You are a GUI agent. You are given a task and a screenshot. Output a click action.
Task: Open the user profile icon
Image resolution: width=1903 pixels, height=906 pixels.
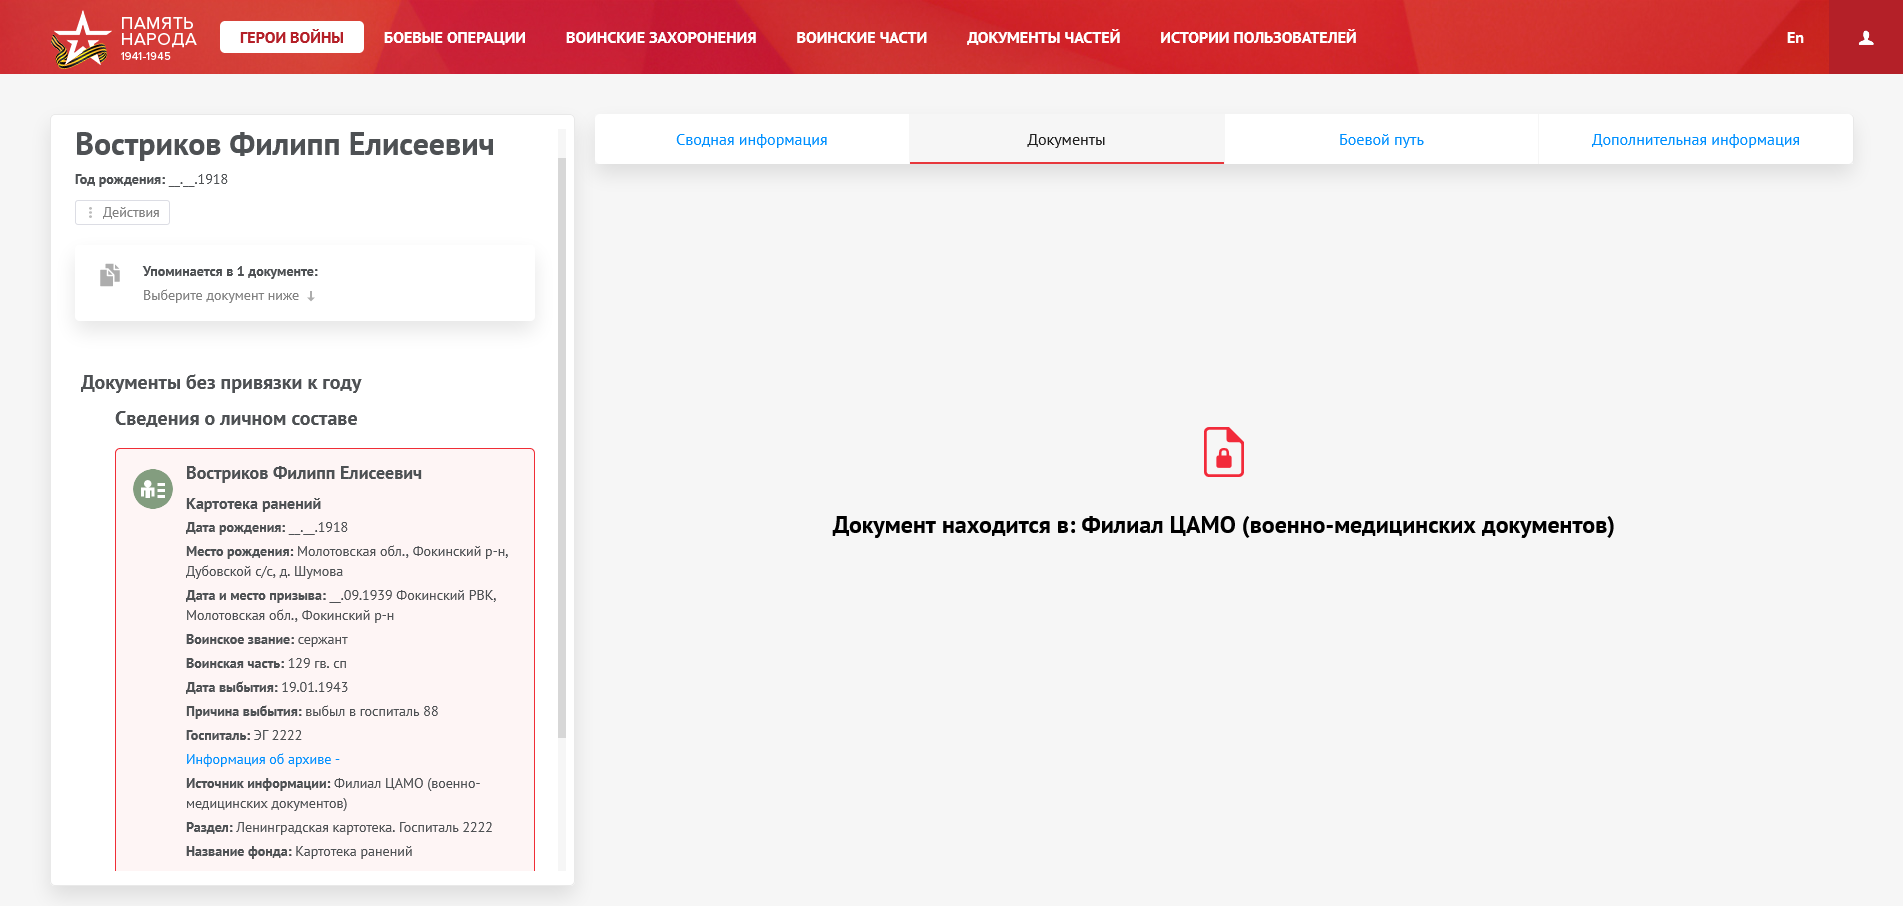click(1865, 38)
